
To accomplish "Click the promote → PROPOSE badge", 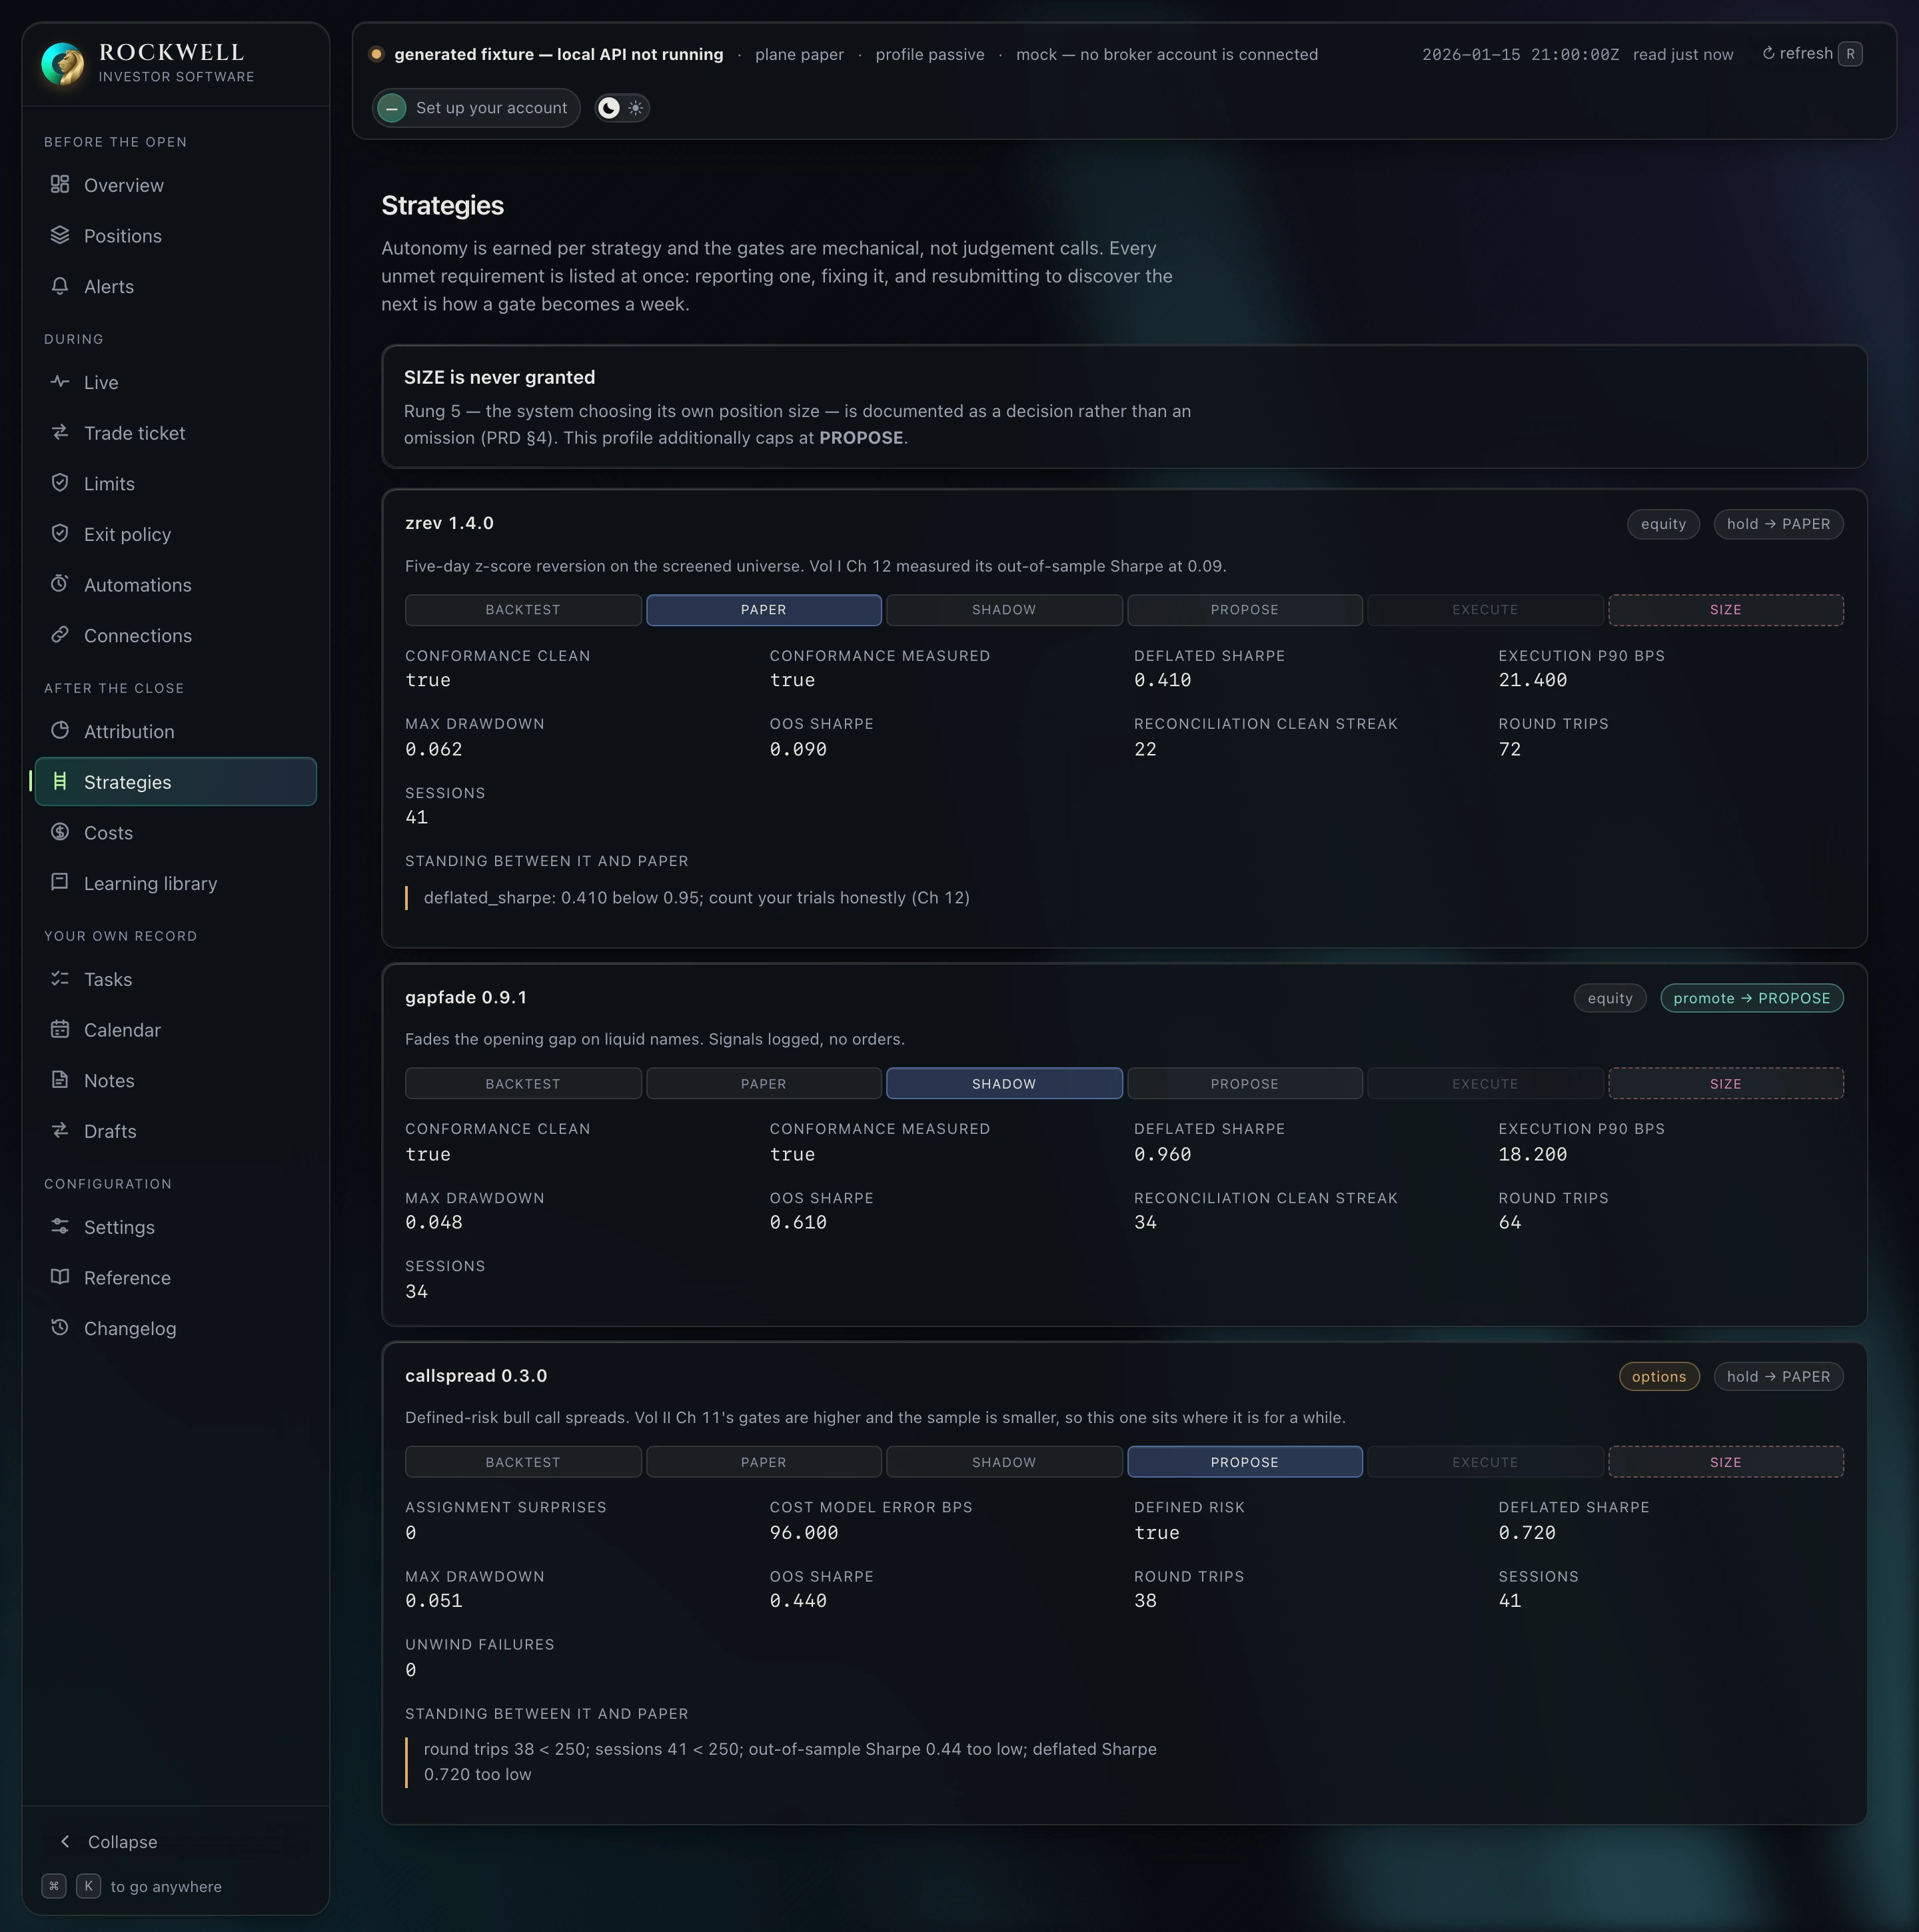I will 1752,998.
